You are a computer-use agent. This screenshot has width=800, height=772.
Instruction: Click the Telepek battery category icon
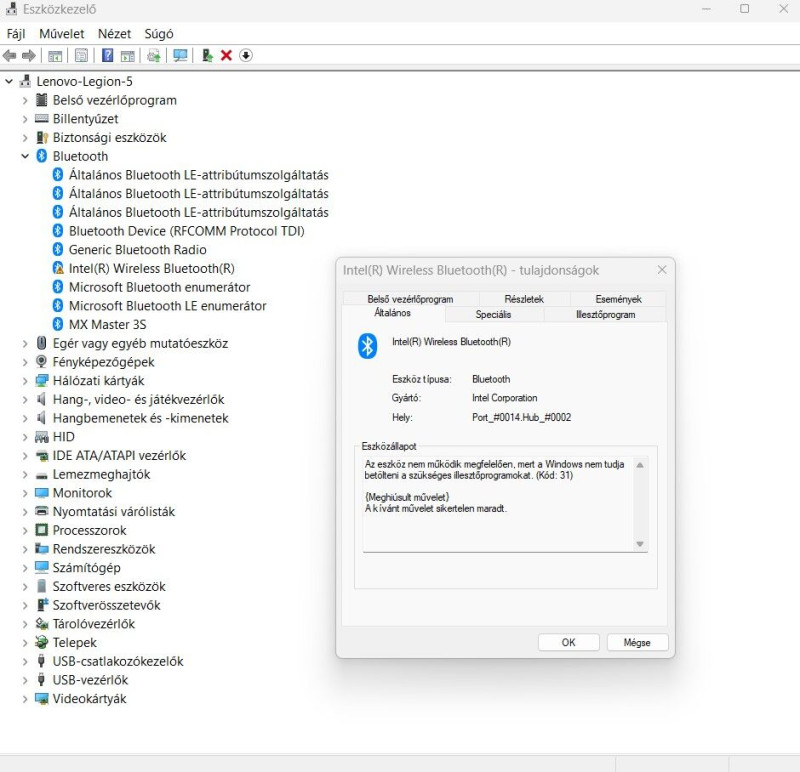point(42,642)
